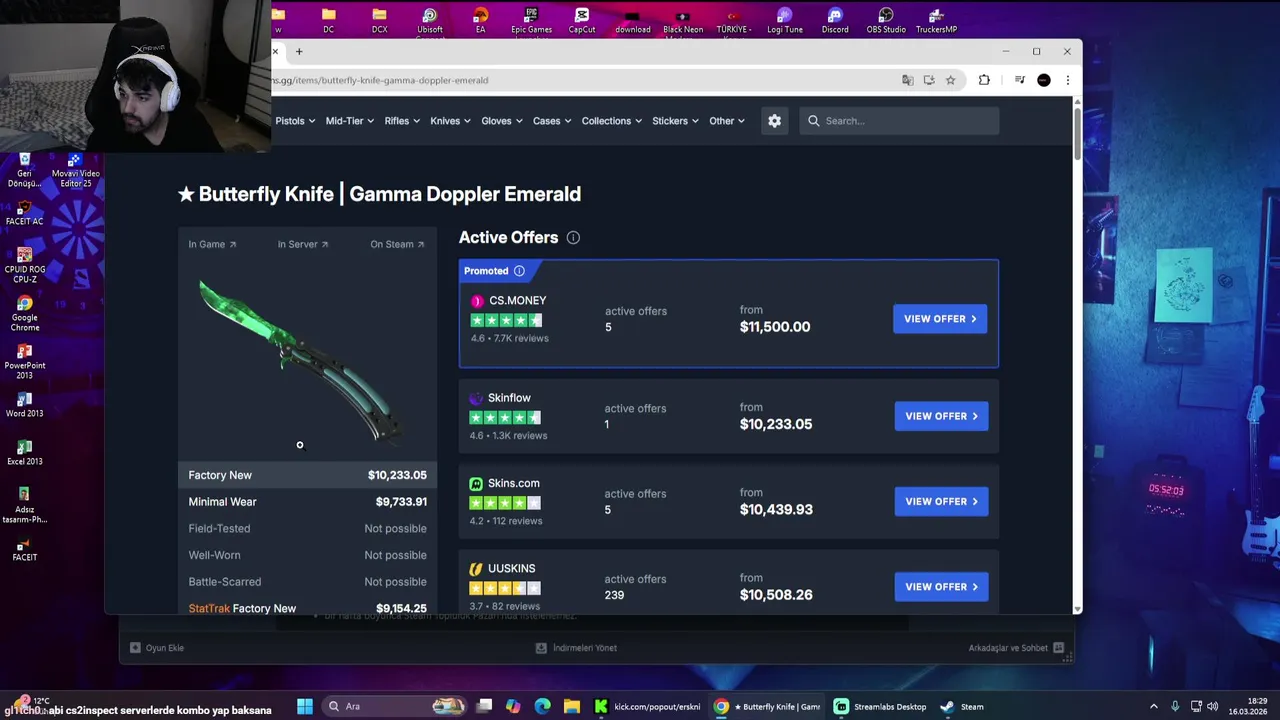The height and width of the screenshot is (720, 1280).
Task: Click İndirmeleri Yönet in Steam window
Action: click(x=576, y=648)
